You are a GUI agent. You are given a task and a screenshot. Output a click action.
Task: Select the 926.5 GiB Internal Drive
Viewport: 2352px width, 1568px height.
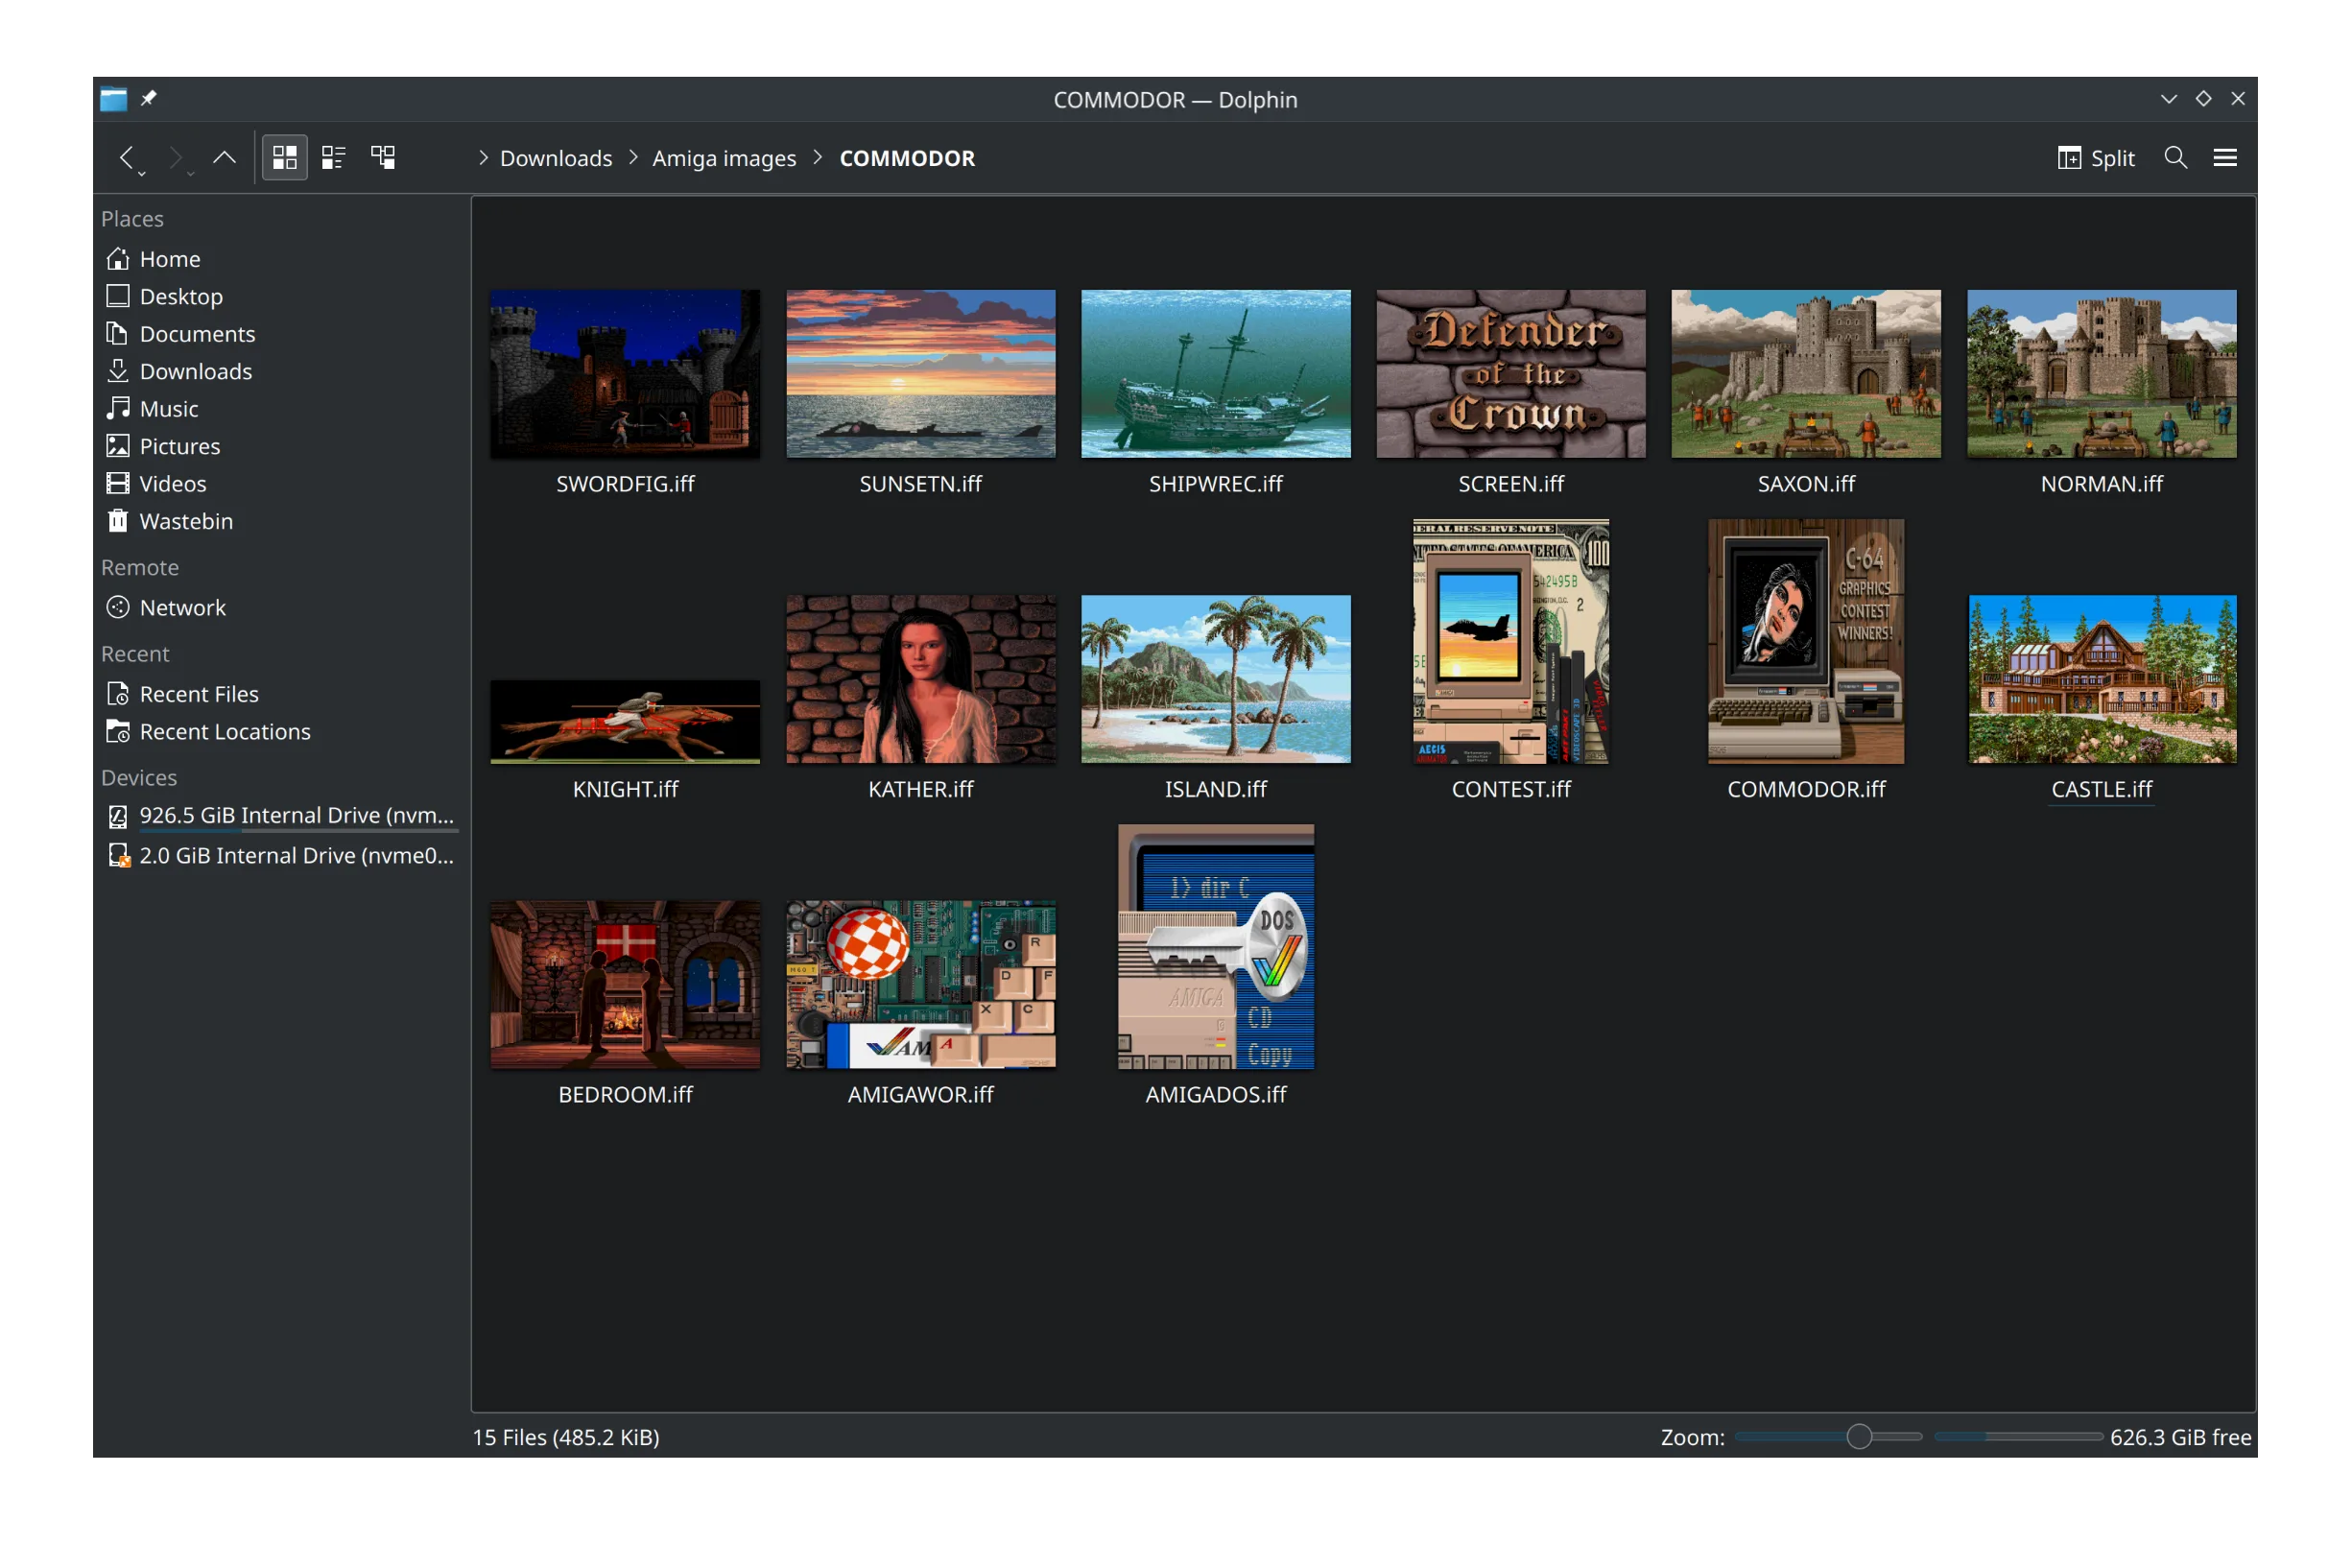pyautogui.click(x=280, y=816)
